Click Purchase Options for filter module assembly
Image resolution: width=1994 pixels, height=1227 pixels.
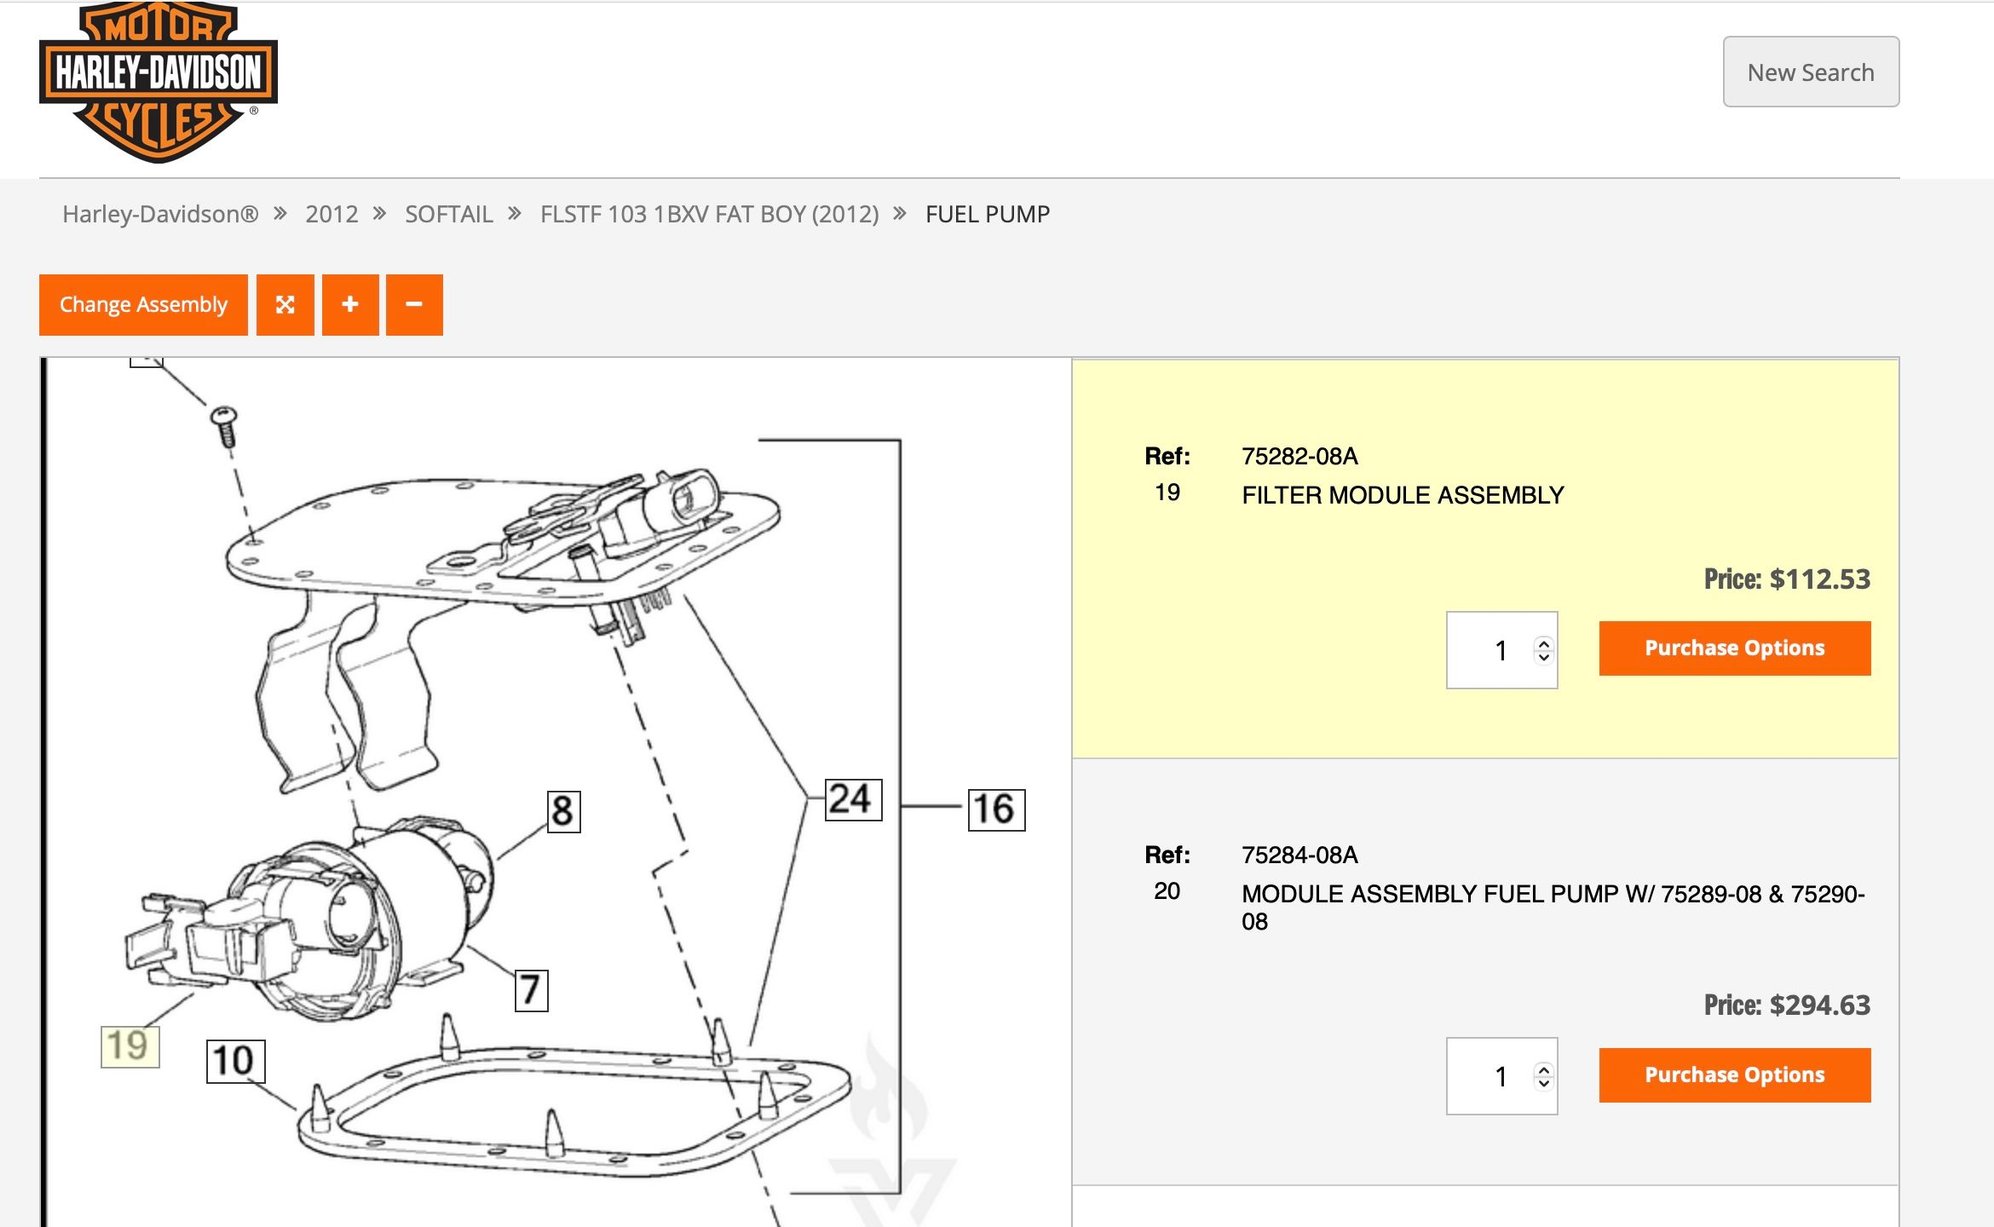pyautogui.click(x=1734, y=648)
